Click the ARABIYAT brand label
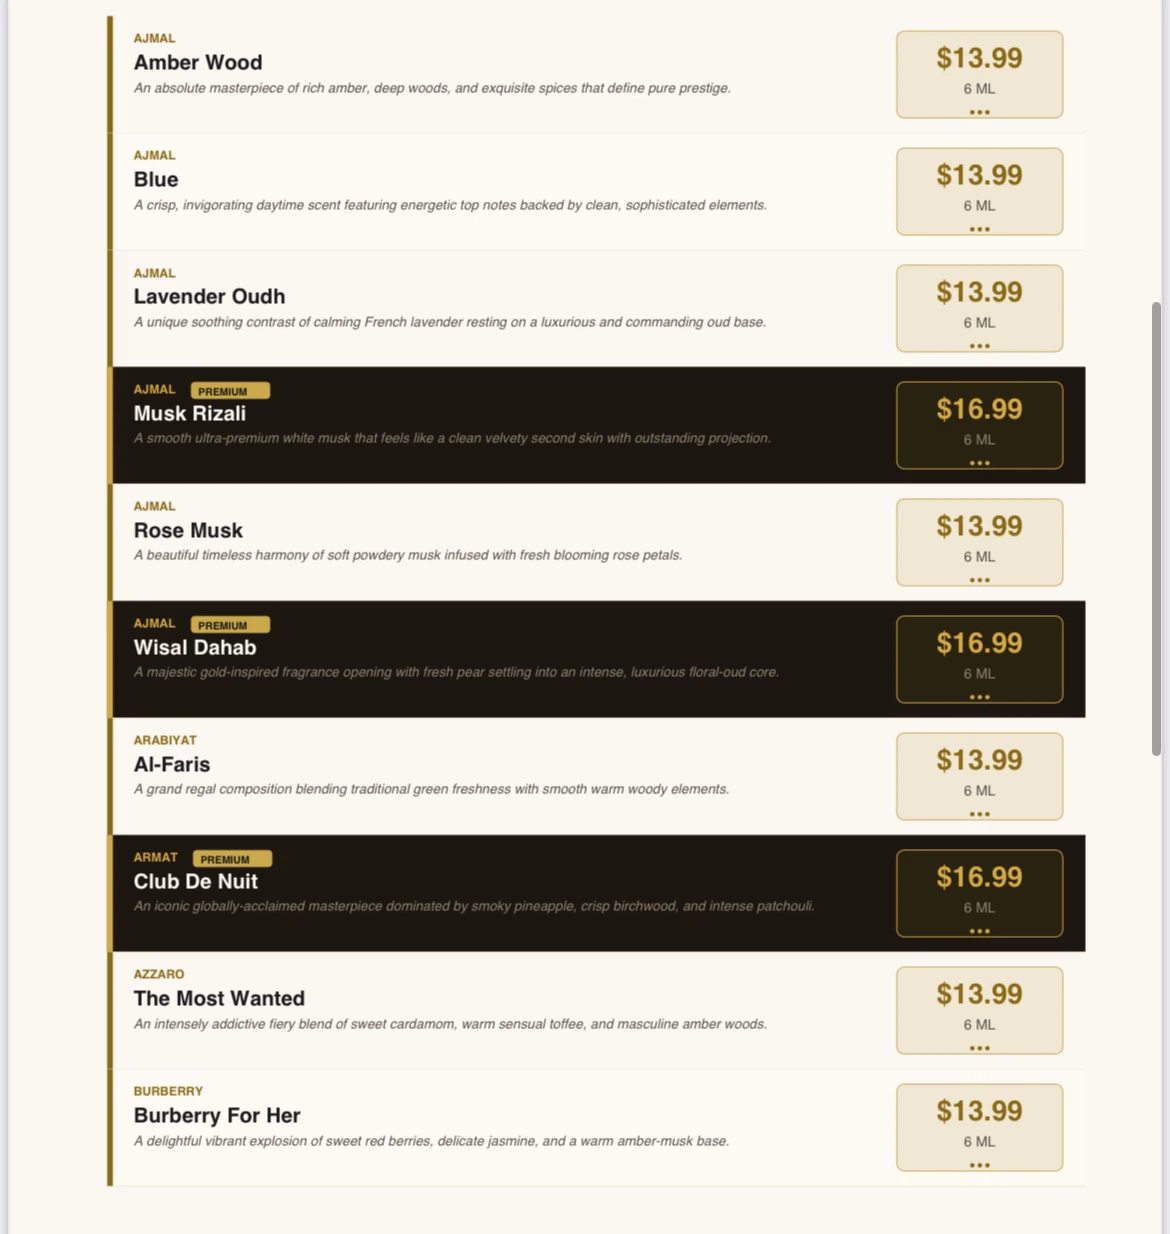The image size is (1170, 1234). (x=165, y=740)
